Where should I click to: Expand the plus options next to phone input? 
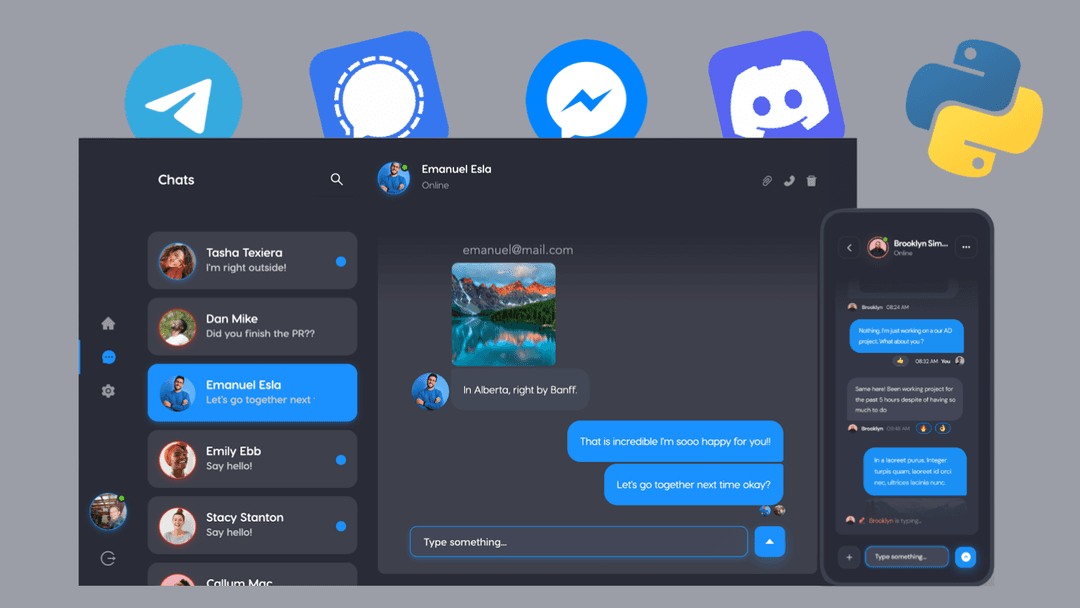pos(849,556)
